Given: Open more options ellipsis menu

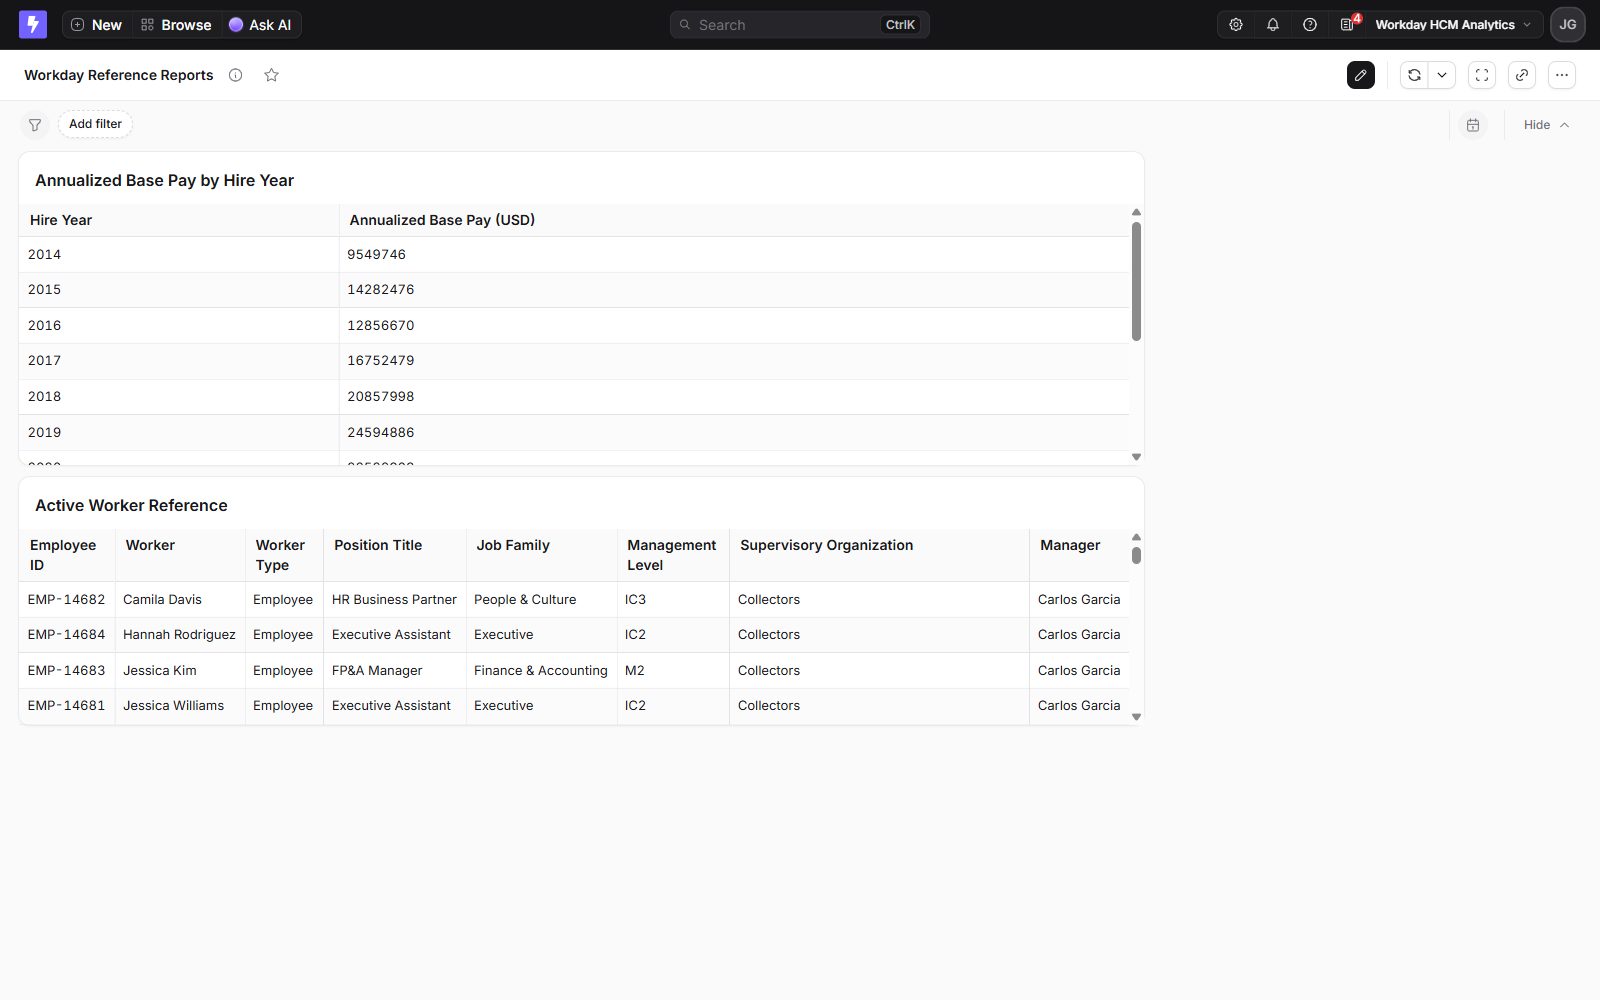Looking at the screenshot, I should point(1562,75).
